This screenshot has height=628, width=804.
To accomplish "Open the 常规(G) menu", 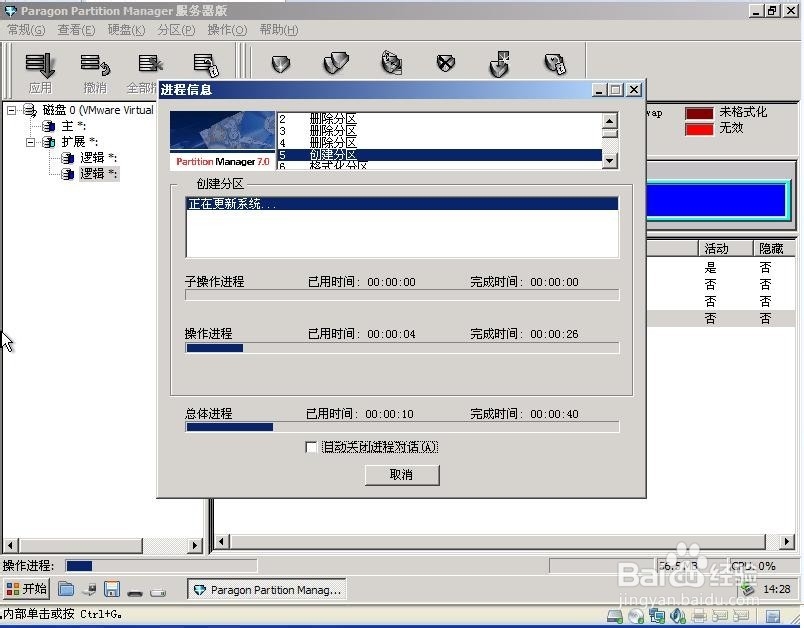I will 26,30.
